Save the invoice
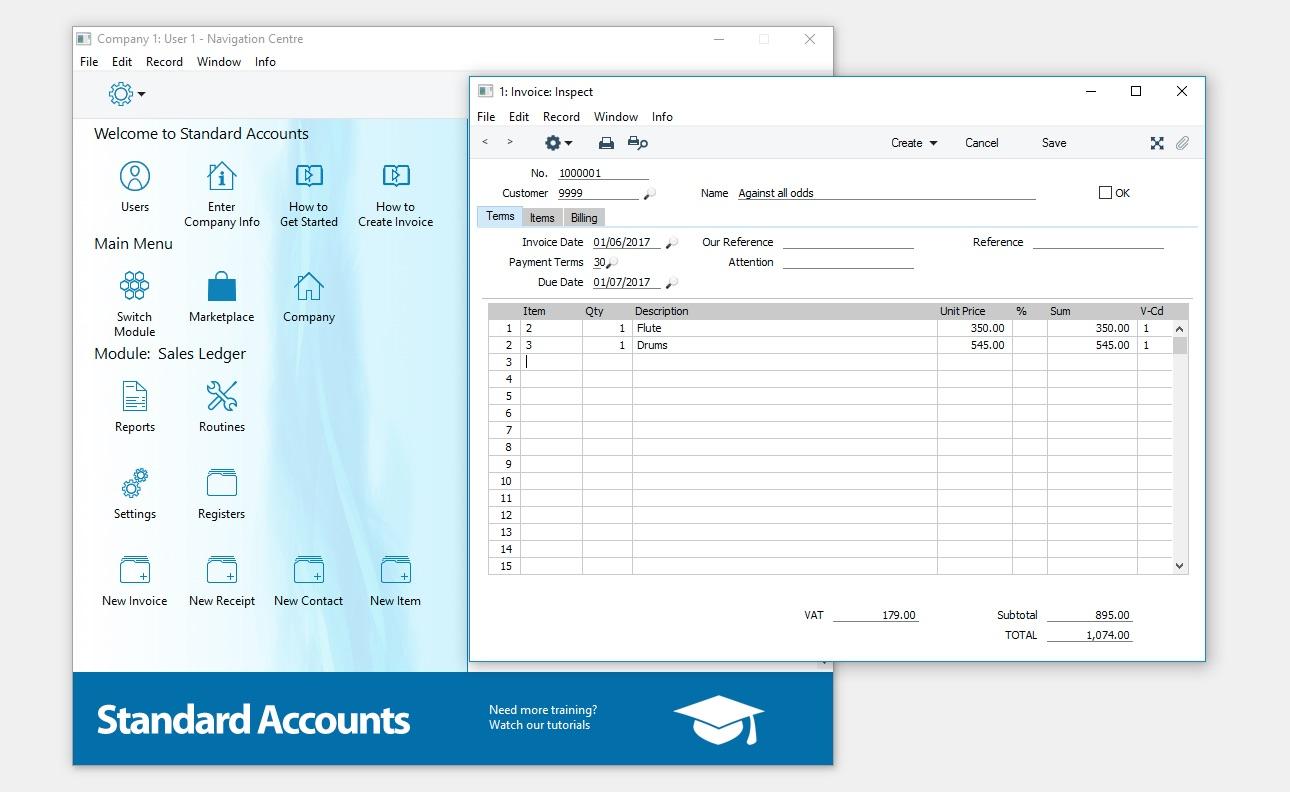Viewport: 1290px width, 792px height. [x=1054, y=143]
